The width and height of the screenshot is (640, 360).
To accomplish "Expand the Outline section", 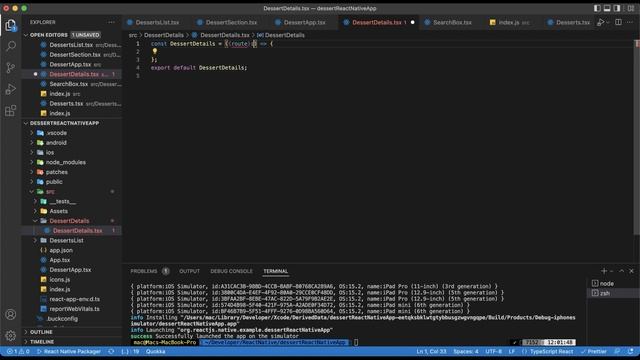I will coord(26,332).
